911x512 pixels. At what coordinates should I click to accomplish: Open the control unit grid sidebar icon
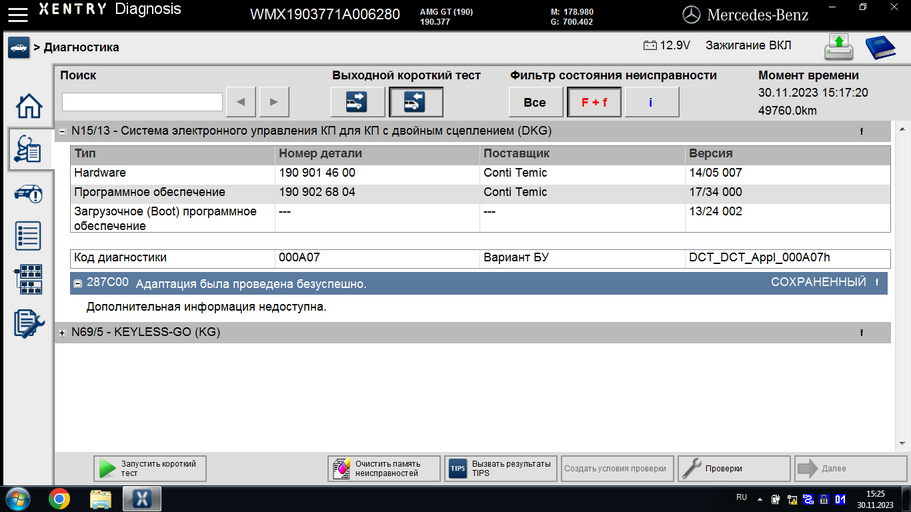(28, 280)
